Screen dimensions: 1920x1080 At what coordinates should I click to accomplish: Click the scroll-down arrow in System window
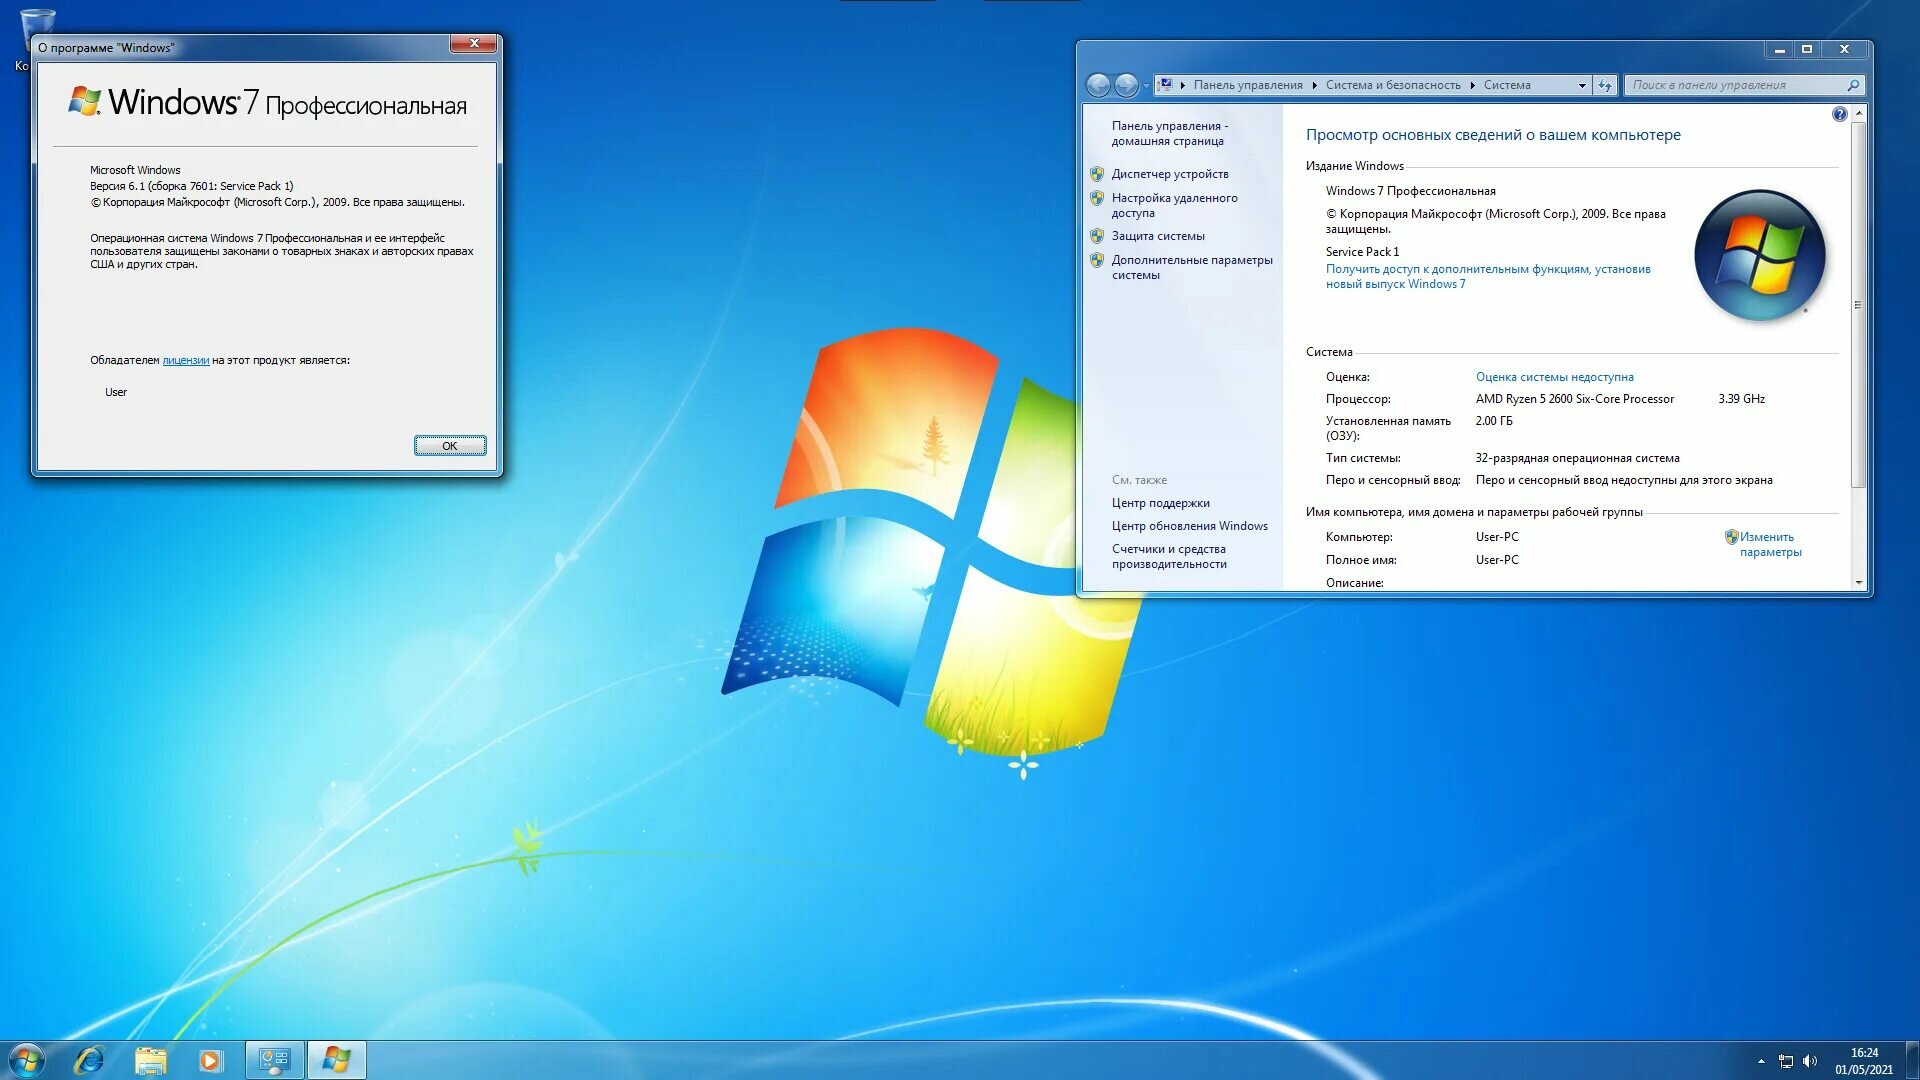1859,582
